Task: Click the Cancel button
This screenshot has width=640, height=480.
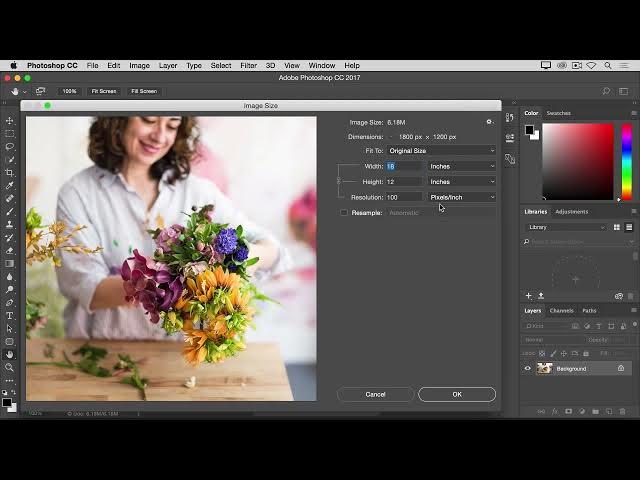Action: 375,394
